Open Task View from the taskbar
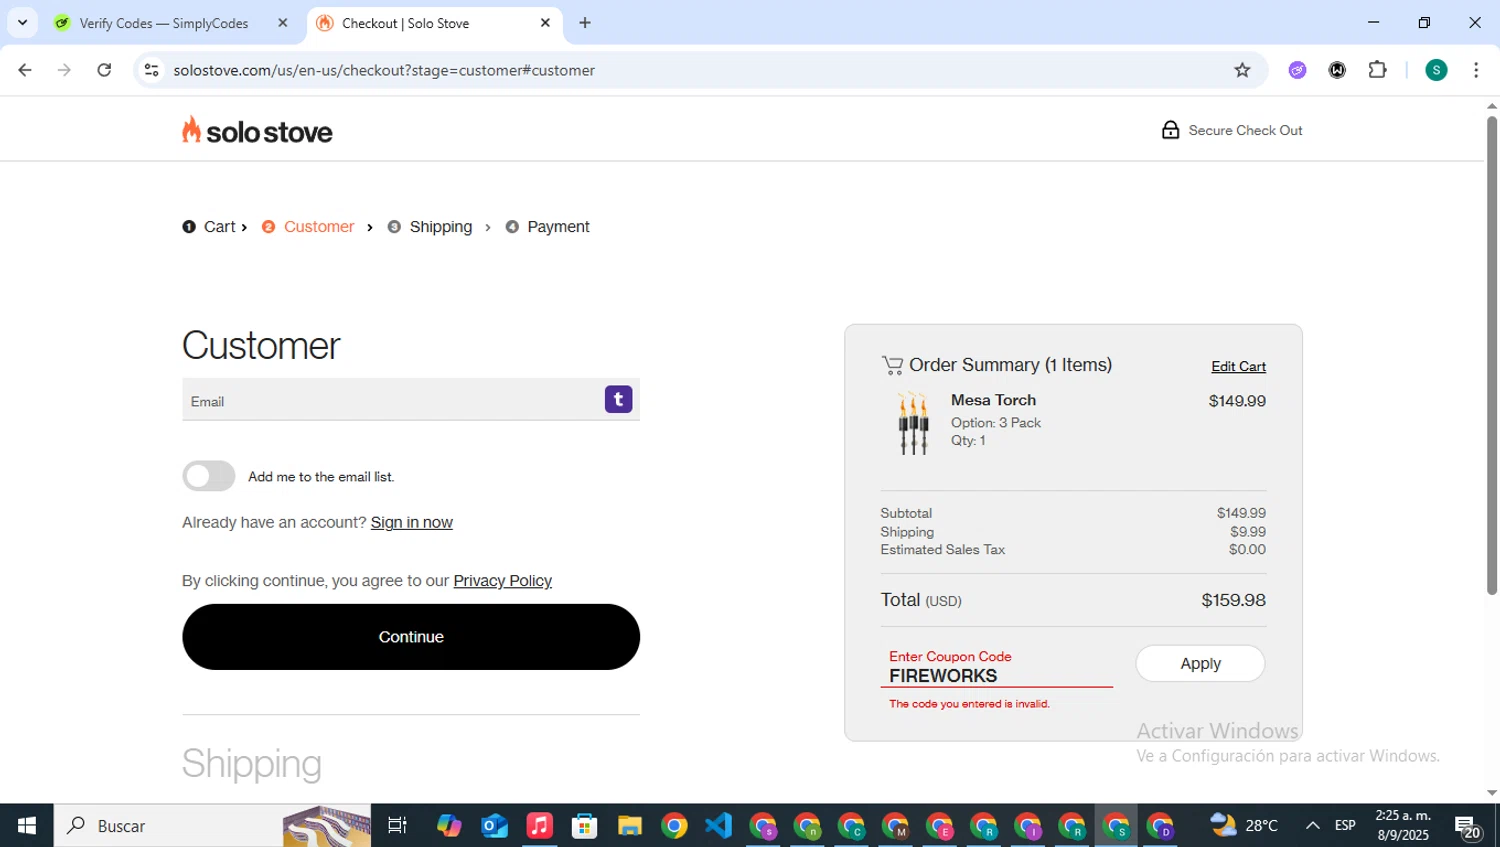This screenshot has width=1500, height=847. (397, 826)
